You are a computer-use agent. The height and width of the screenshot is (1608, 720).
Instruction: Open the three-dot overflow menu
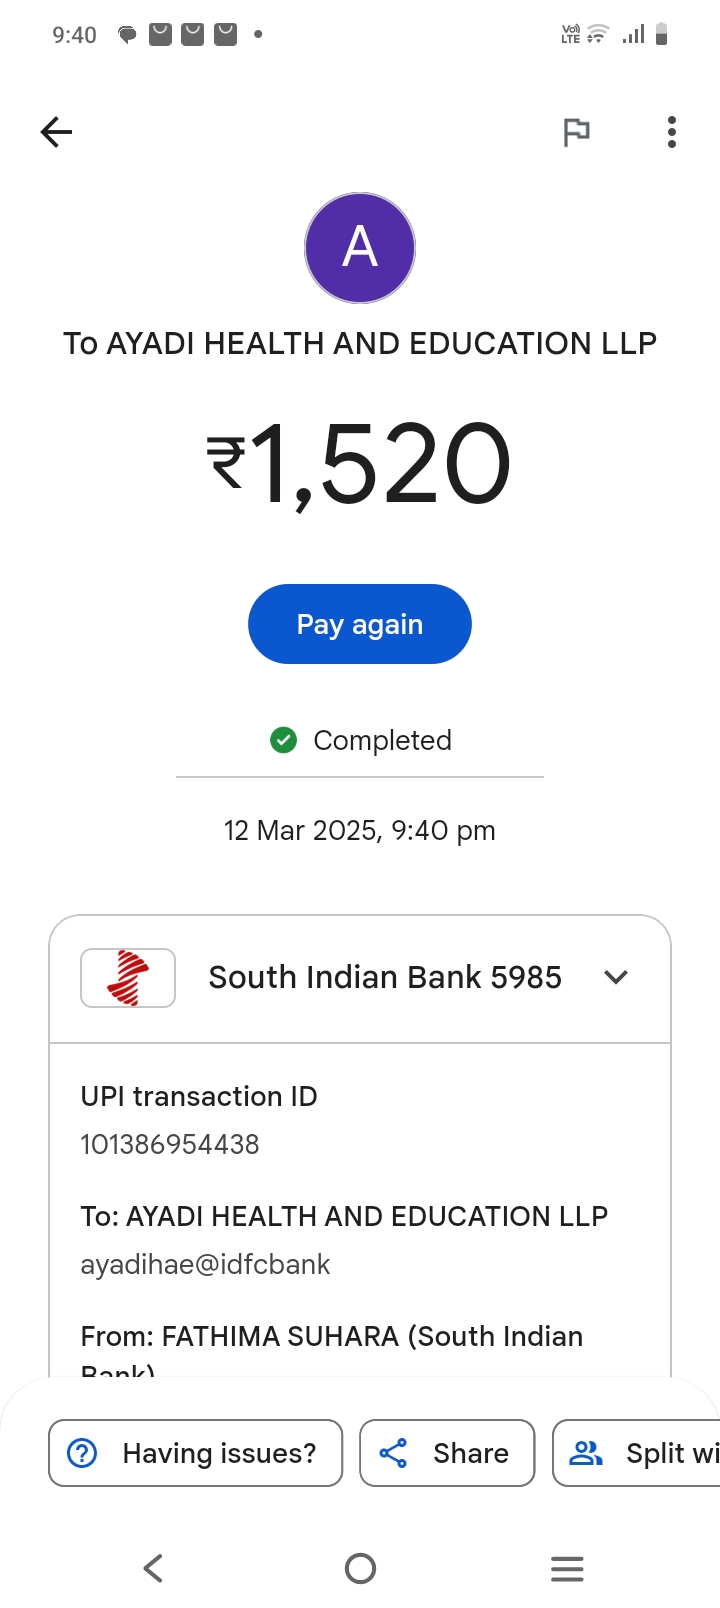[672, 132]
